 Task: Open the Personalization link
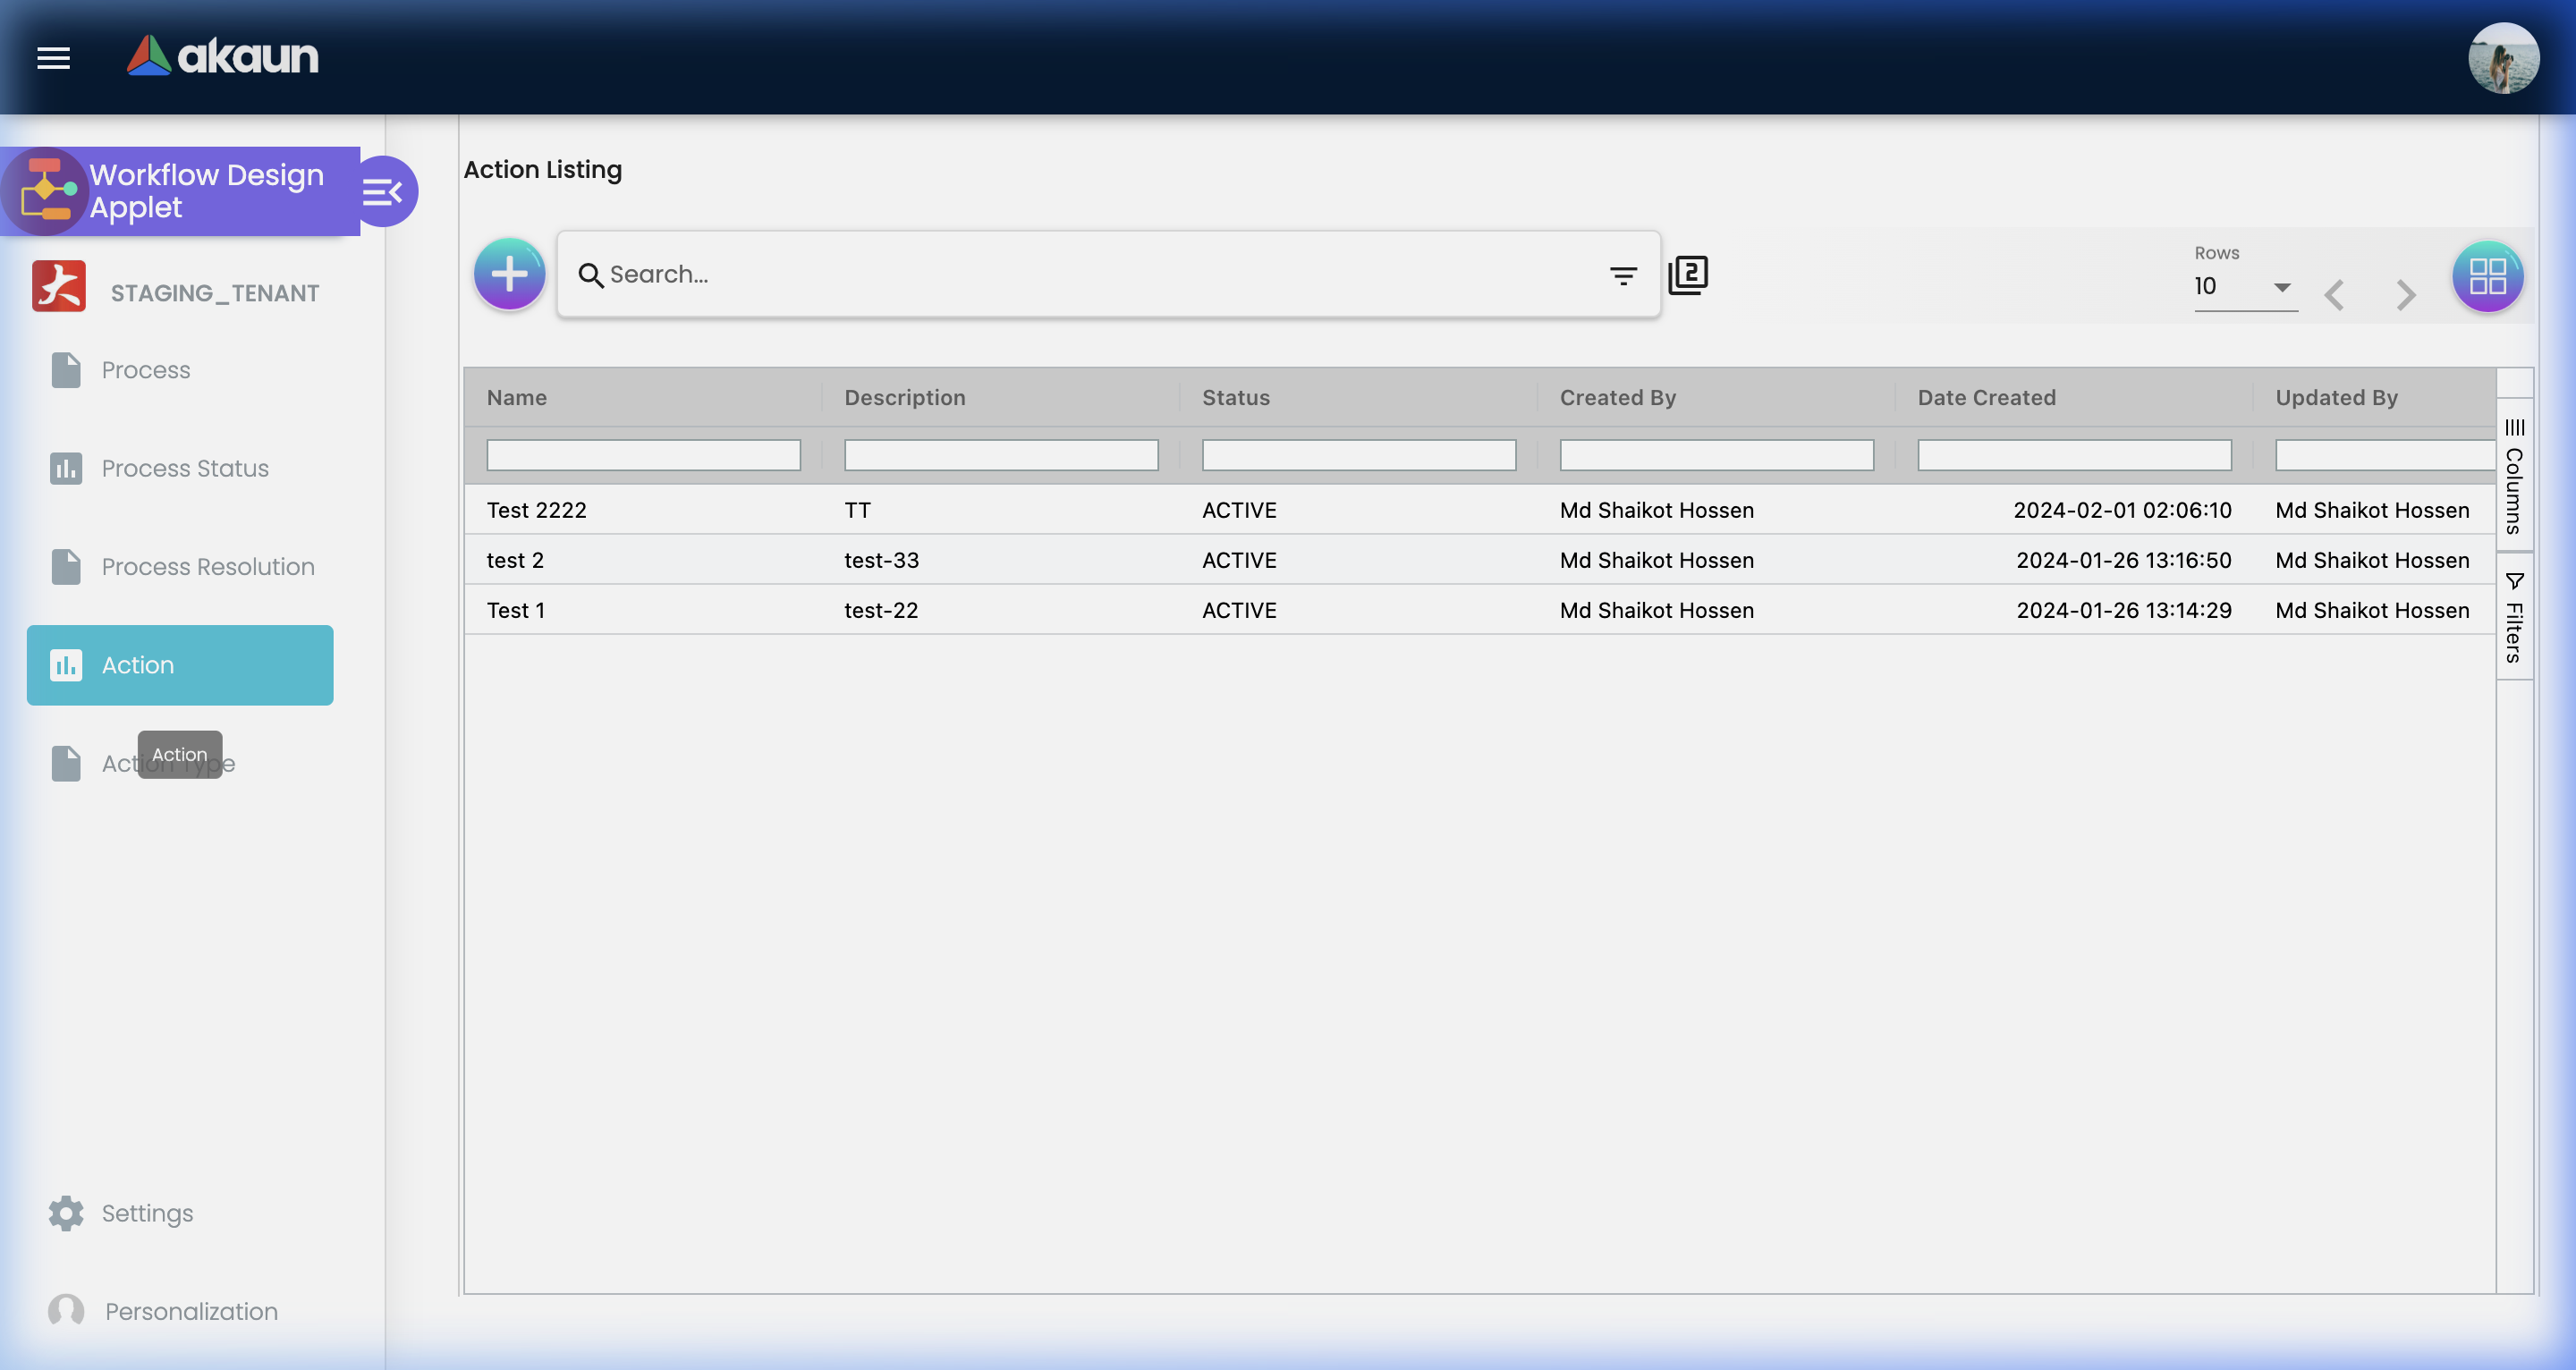click(190, 1310)
